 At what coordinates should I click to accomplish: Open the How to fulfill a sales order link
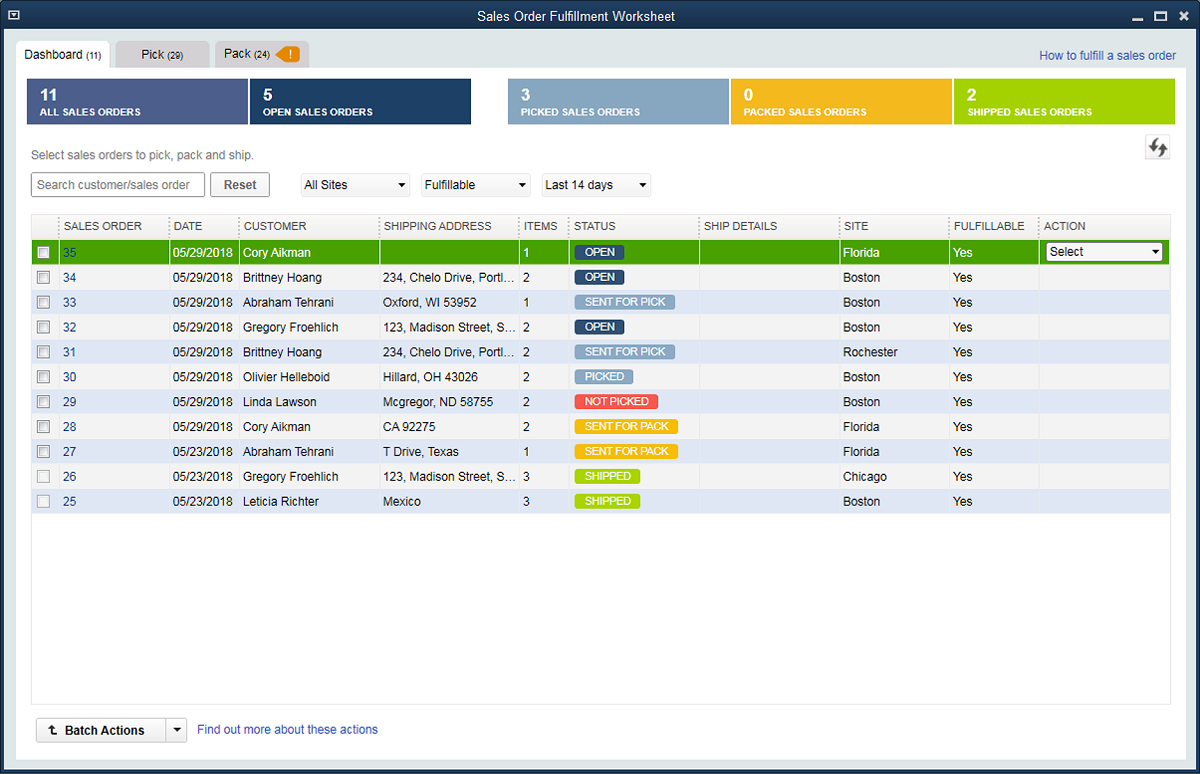point(1107,55)
